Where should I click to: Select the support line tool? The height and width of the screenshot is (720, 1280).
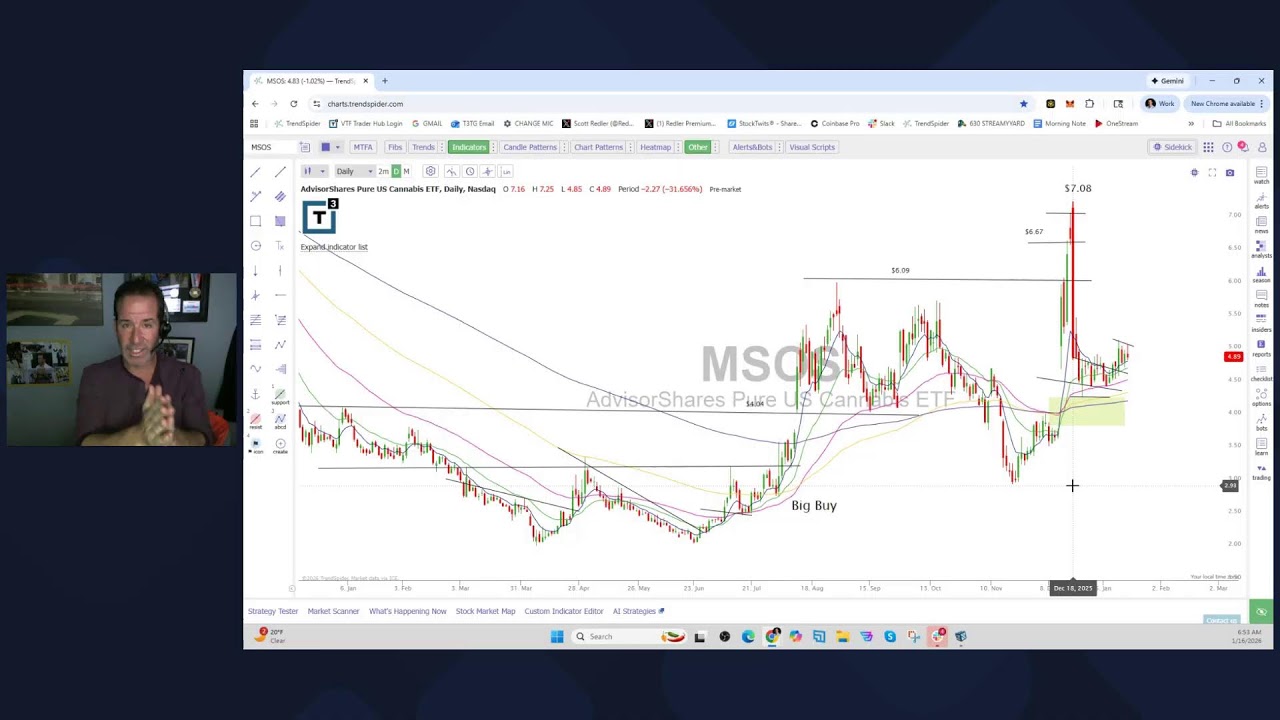[x=280, y=397]
